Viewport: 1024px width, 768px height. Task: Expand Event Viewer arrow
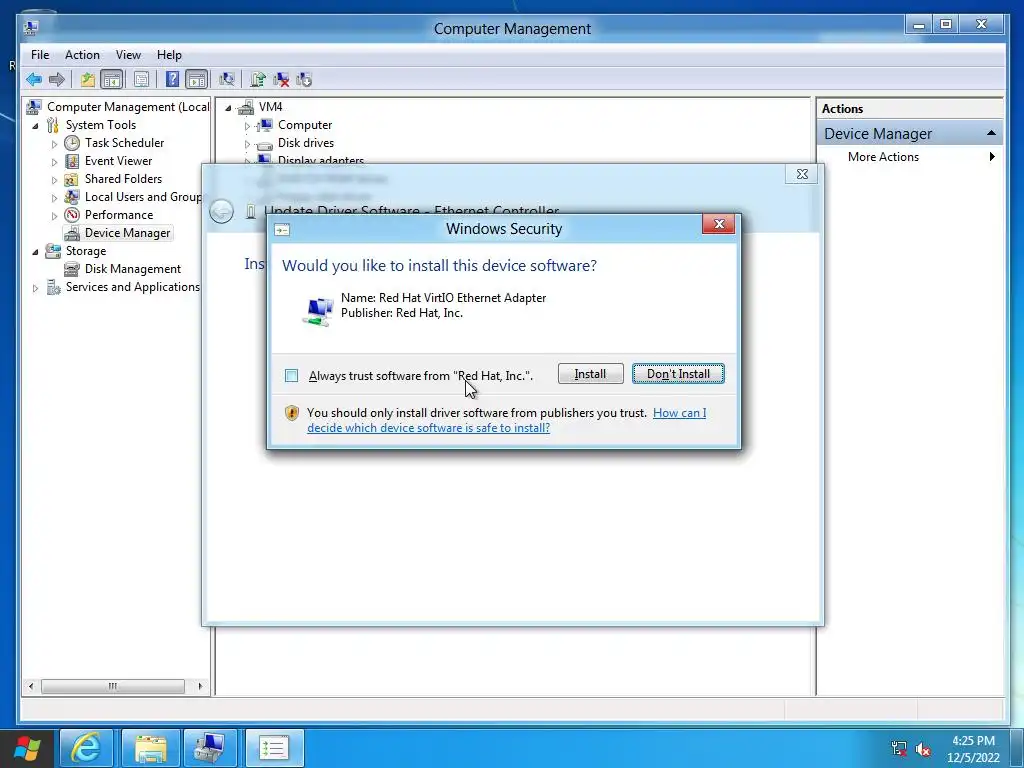point(54,161)
